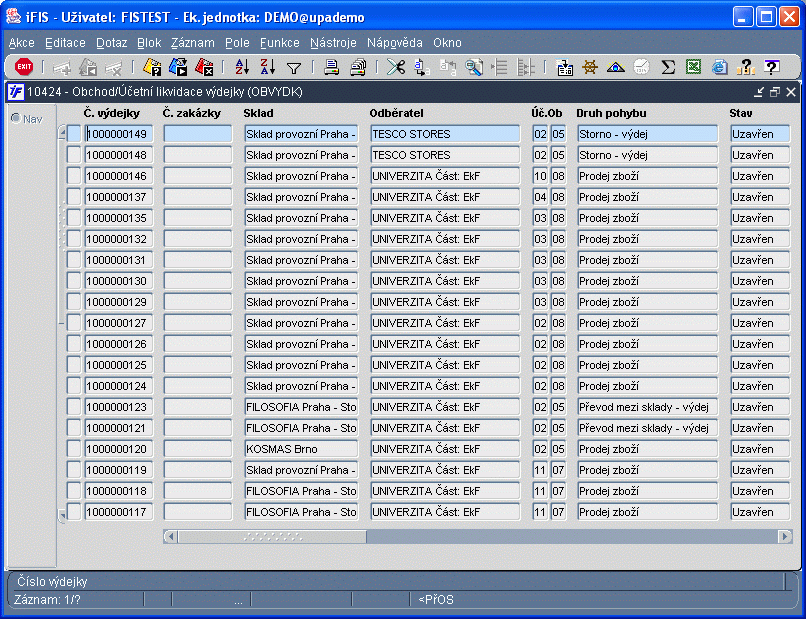Image resolution: width=806 pixels, height=619 pixels.
Task: Click Odběratel TESCO STORES in row 1000000148
Action: [445, 155]
